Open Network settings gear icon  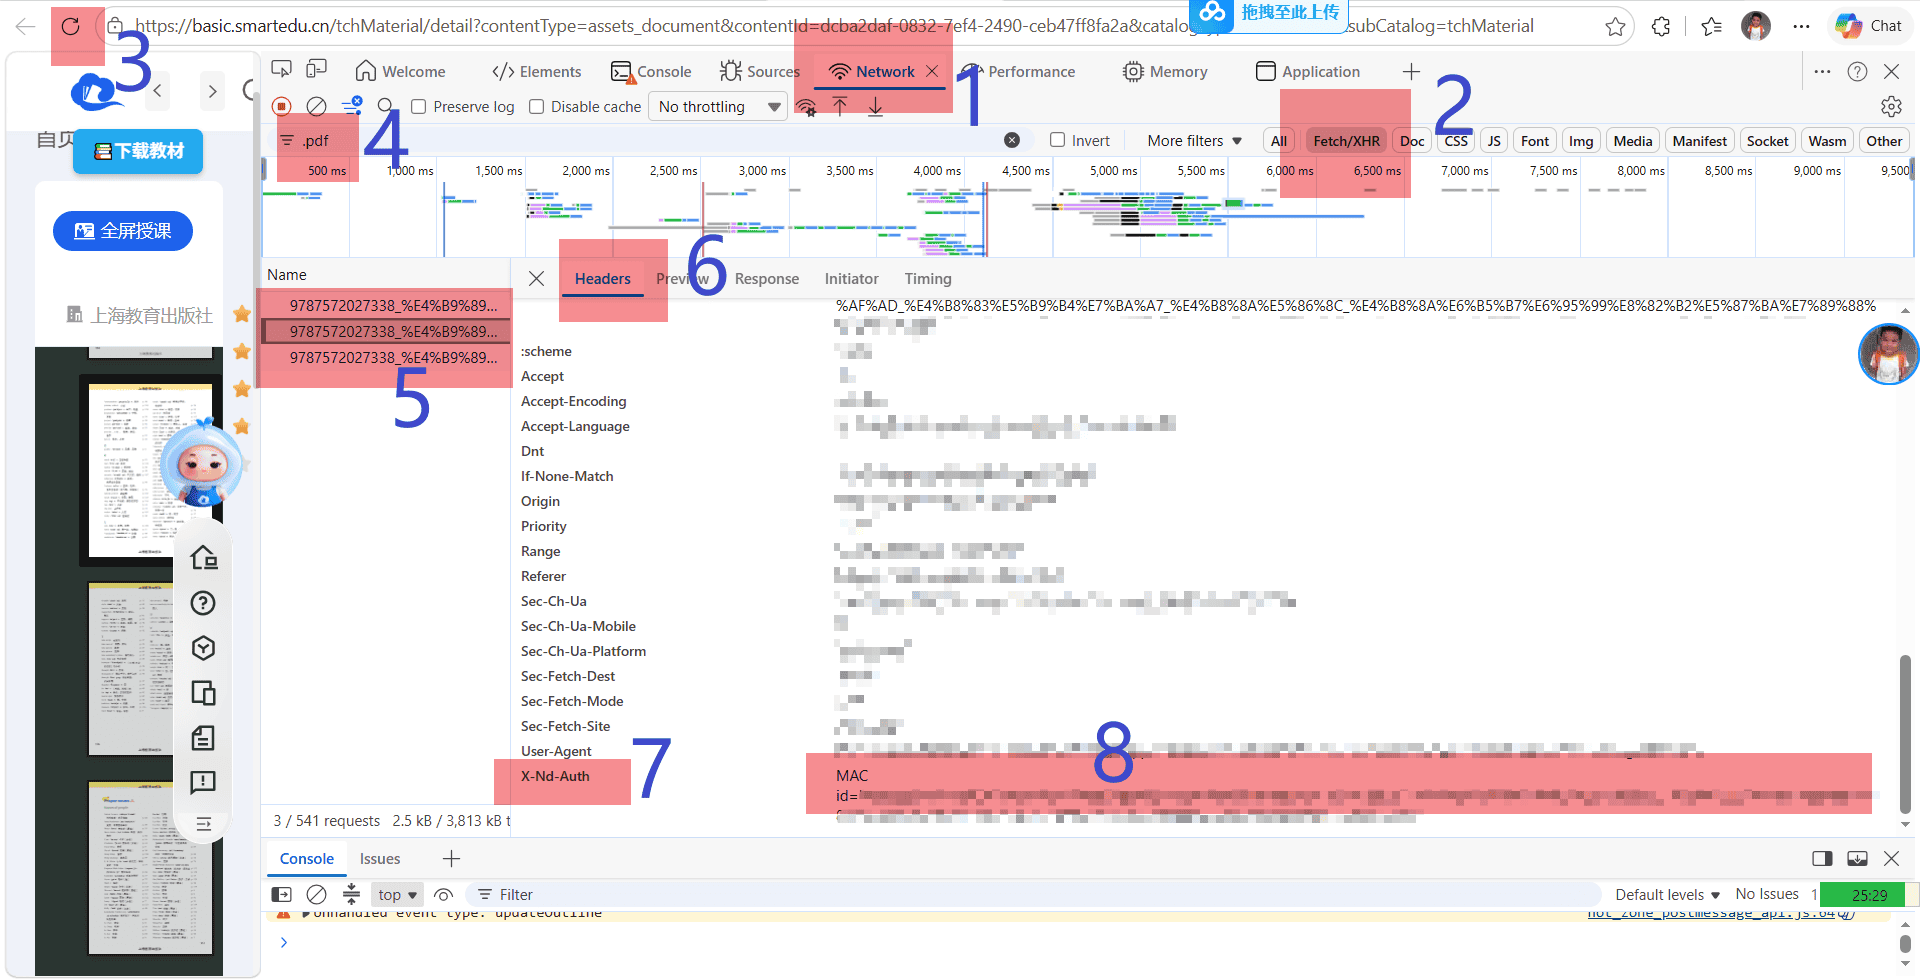(x=1891, y=106)
